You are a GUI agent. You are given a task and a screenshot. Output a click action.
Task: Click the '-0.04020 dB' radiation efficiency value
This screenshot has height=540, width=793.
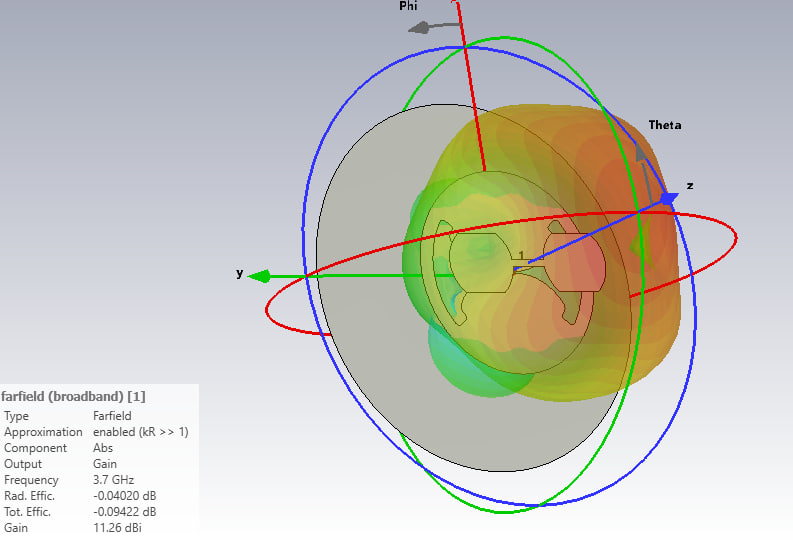tap(125, 496)
